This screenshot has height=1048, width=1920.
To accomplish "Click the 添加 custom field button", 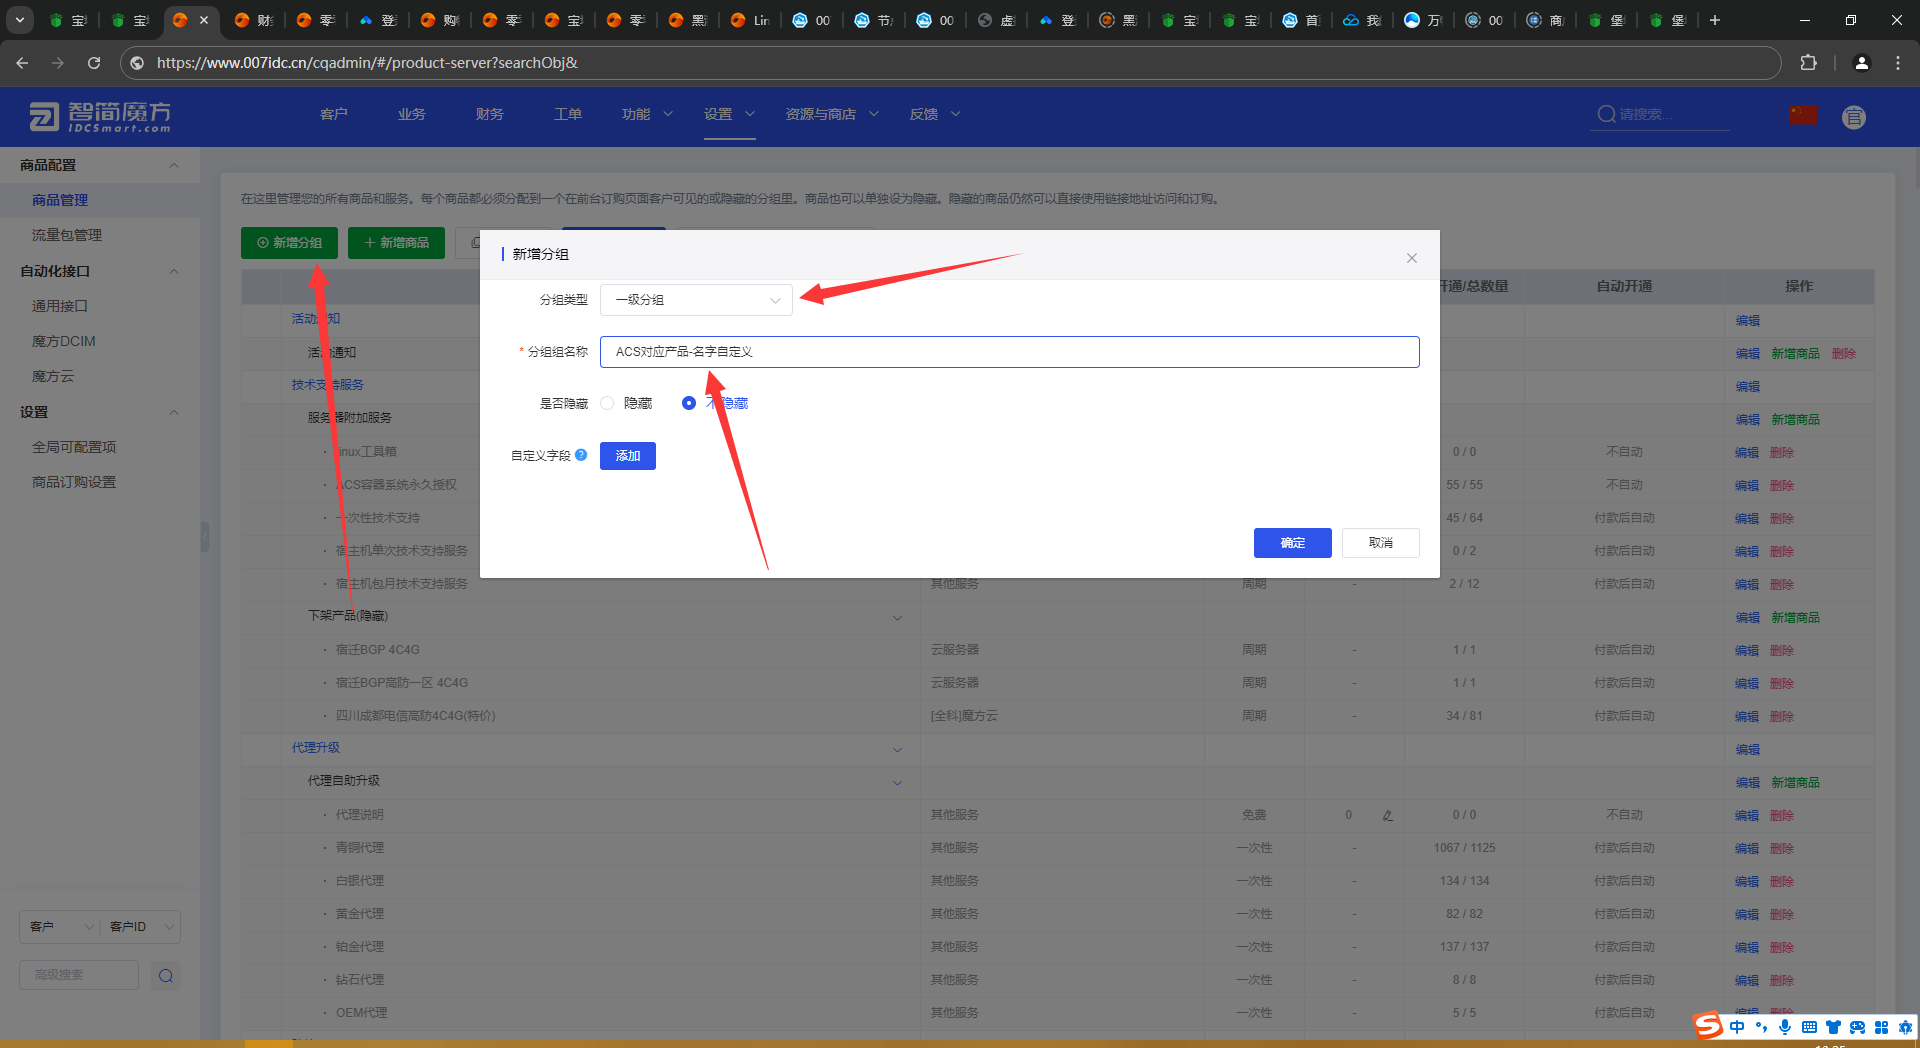I will [x=628, y=456].
